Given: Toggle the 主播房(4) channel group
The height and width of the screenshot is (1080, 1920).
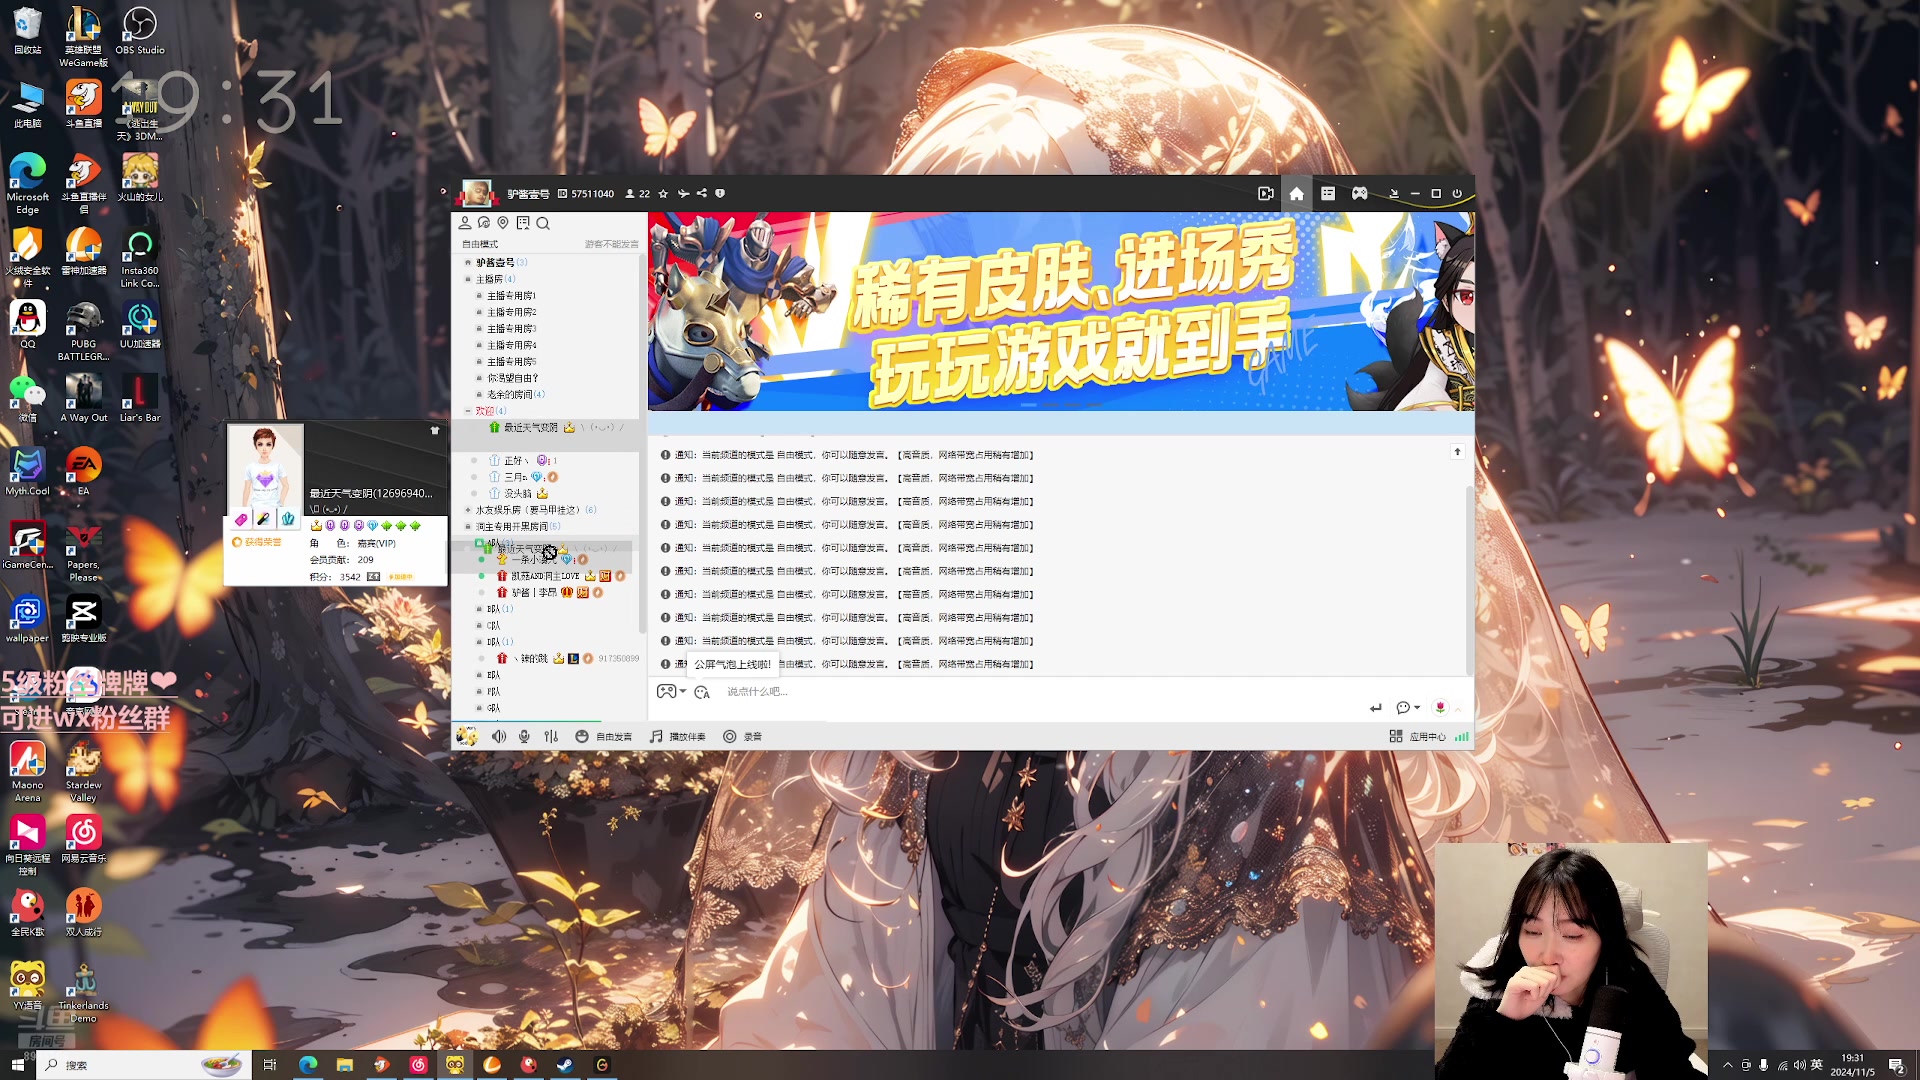Looking at the screenshot, I should click(467, 279).
